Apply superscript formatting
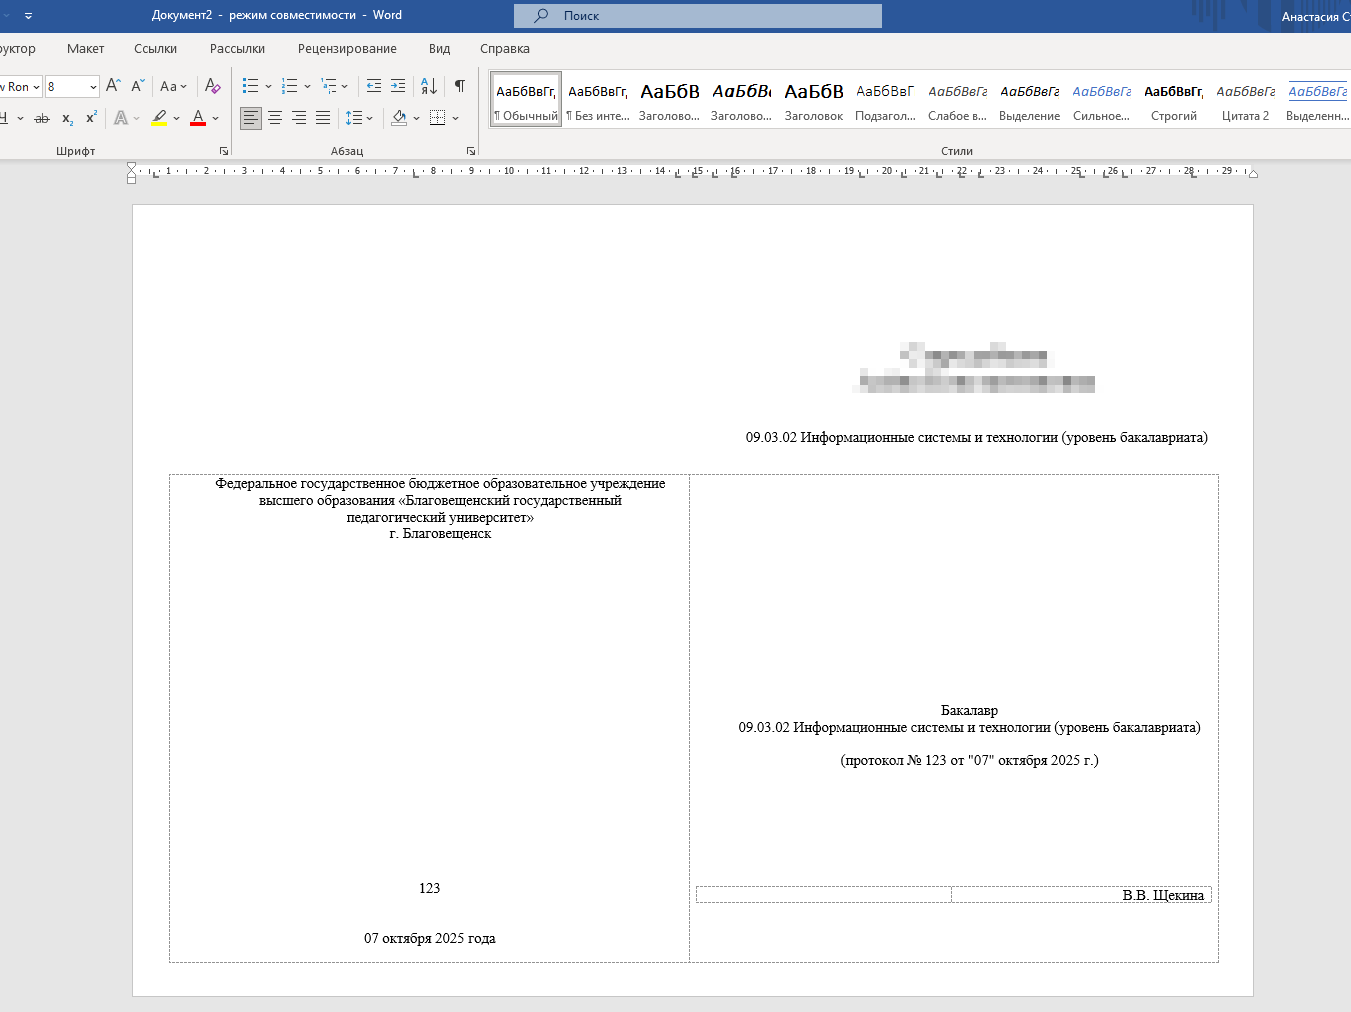This screenshot has height=1012, width=1351. 91,118
